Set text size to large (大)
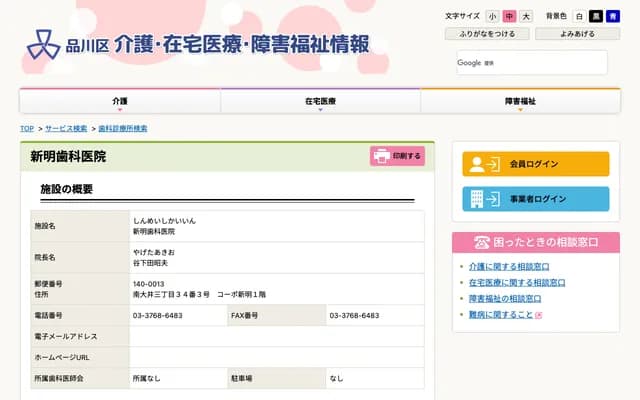640x400 pixels. pos(526,17)
